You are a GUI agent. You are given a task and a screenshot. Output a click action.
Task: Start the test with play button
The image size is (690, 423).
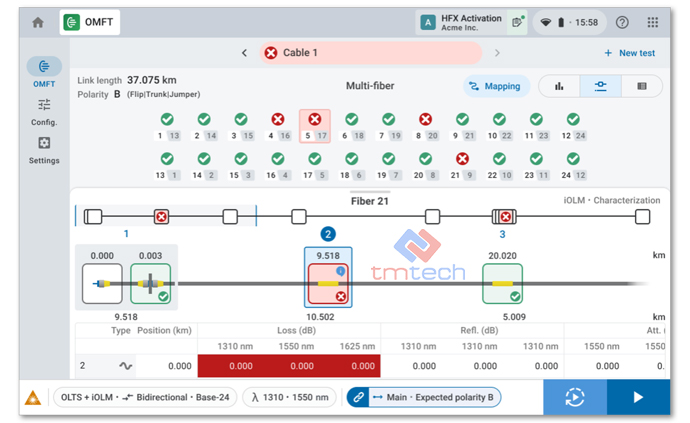tap(638, 397)
